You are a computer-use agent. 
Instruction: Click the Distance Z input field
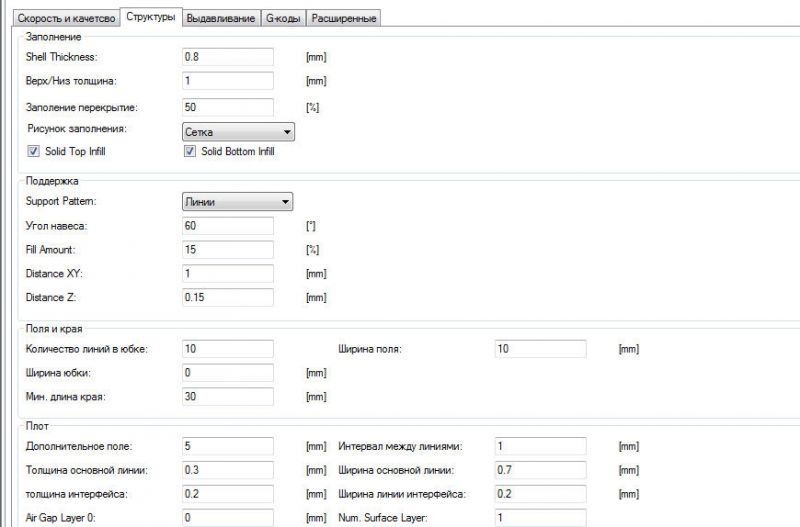click(228, 297)
